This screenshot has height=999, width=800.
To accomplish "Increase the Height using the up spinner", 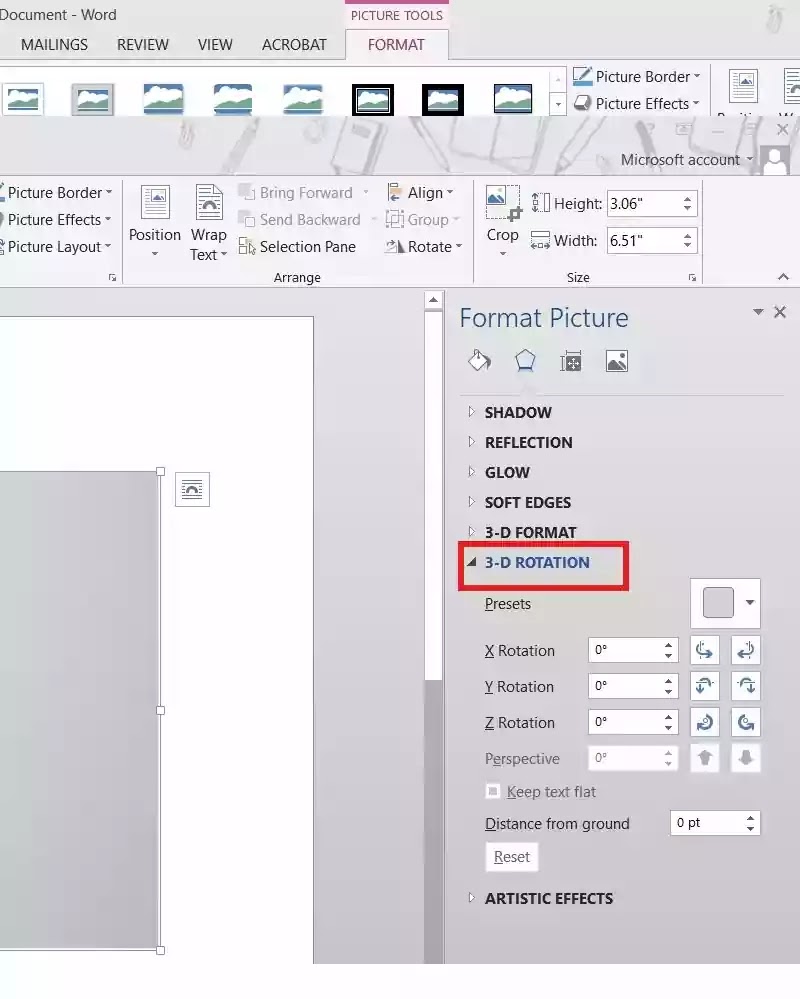I will click(687, 199).
